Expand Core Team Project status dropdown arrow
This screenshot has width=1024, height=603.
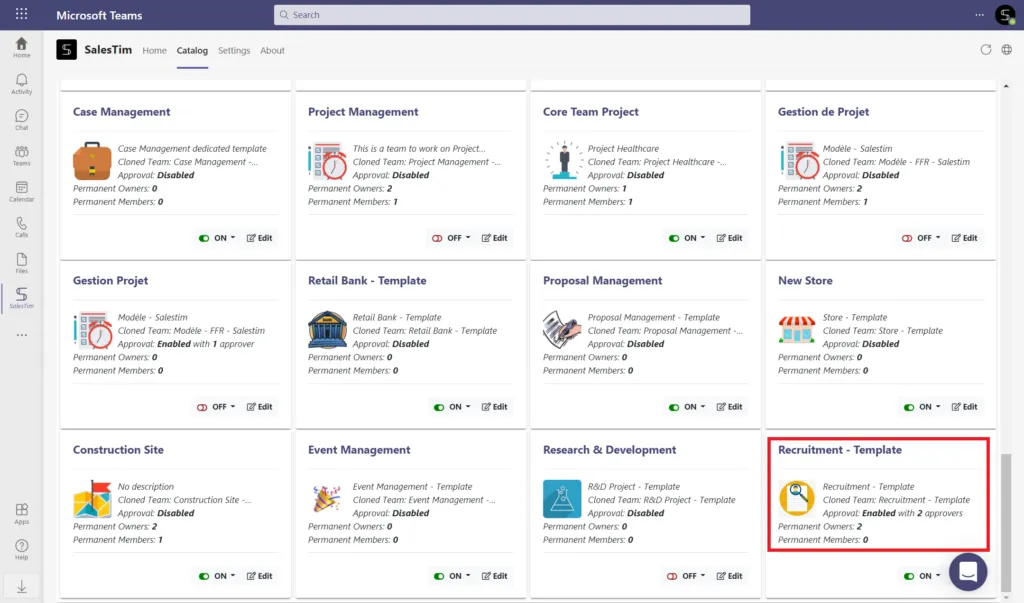tap(703, 238)
